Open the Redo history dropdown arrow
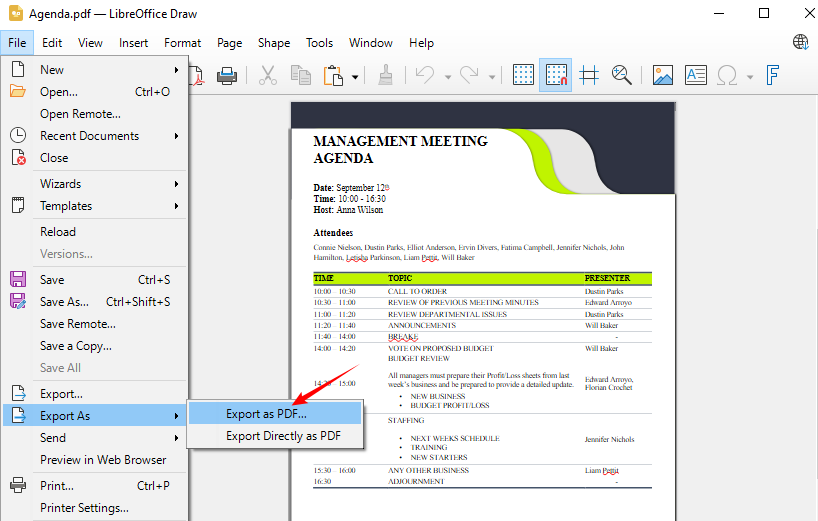Screen dimensions: 818x521 pos(491,77)
